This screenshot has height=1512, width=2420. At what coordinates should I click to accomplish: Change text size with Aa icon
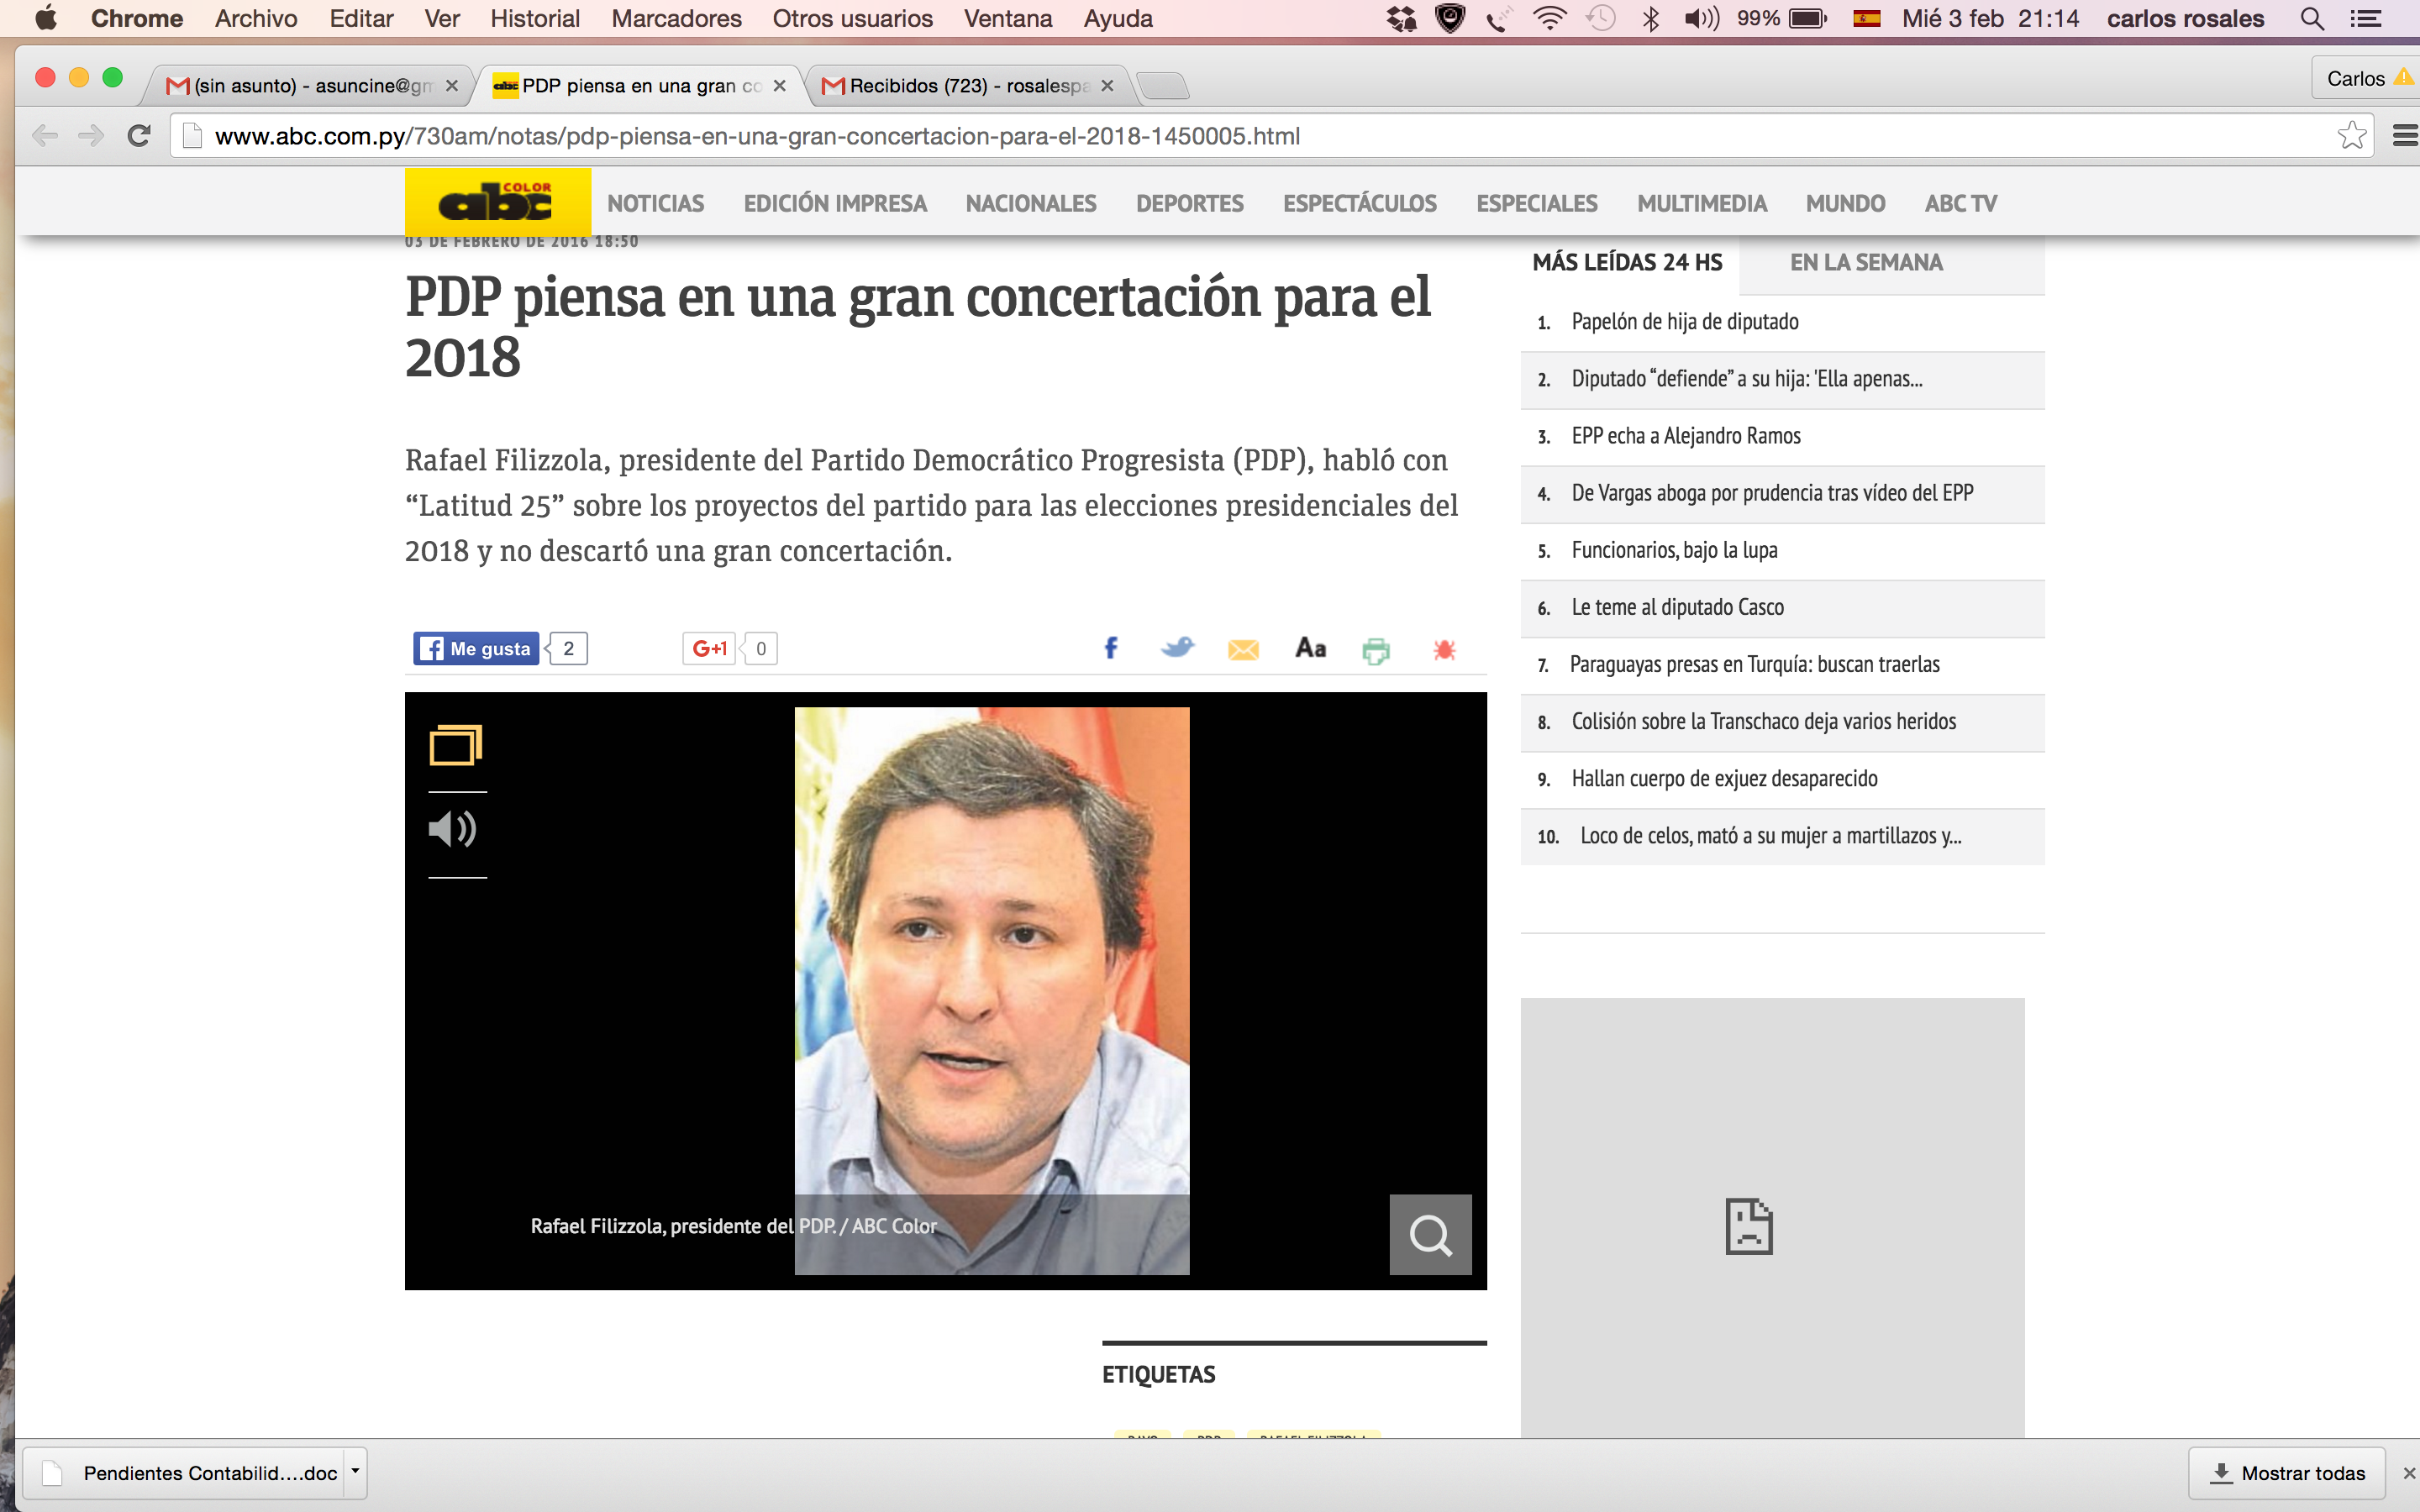coord(1310,648)
